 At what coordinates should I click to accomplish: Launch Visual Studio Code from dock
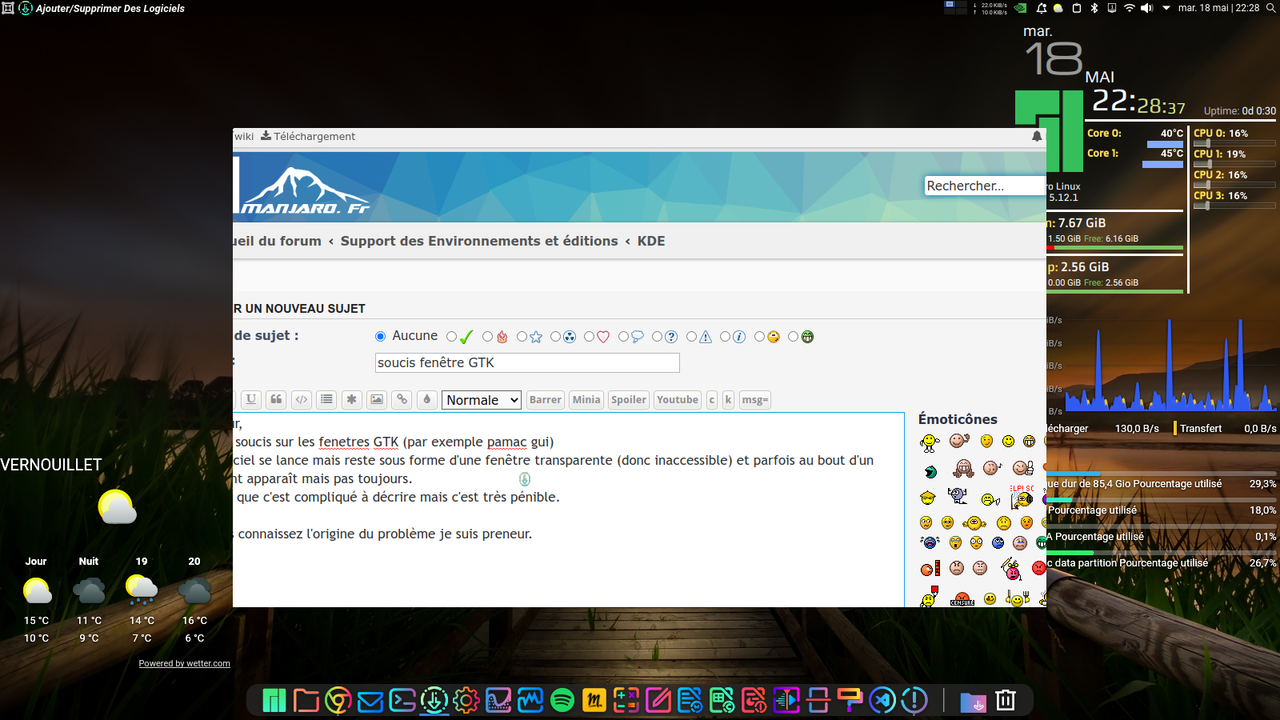[x=882, y=700]
